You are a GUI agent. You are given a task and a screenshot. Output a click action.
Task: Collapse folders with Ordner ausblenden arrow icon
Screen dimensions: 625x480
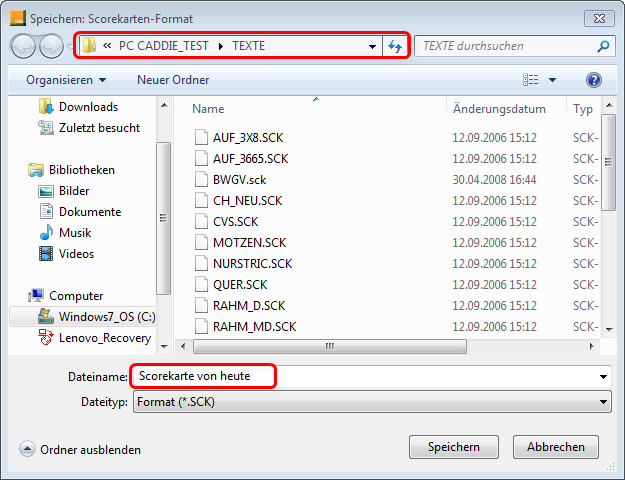[x=27, y=449]
